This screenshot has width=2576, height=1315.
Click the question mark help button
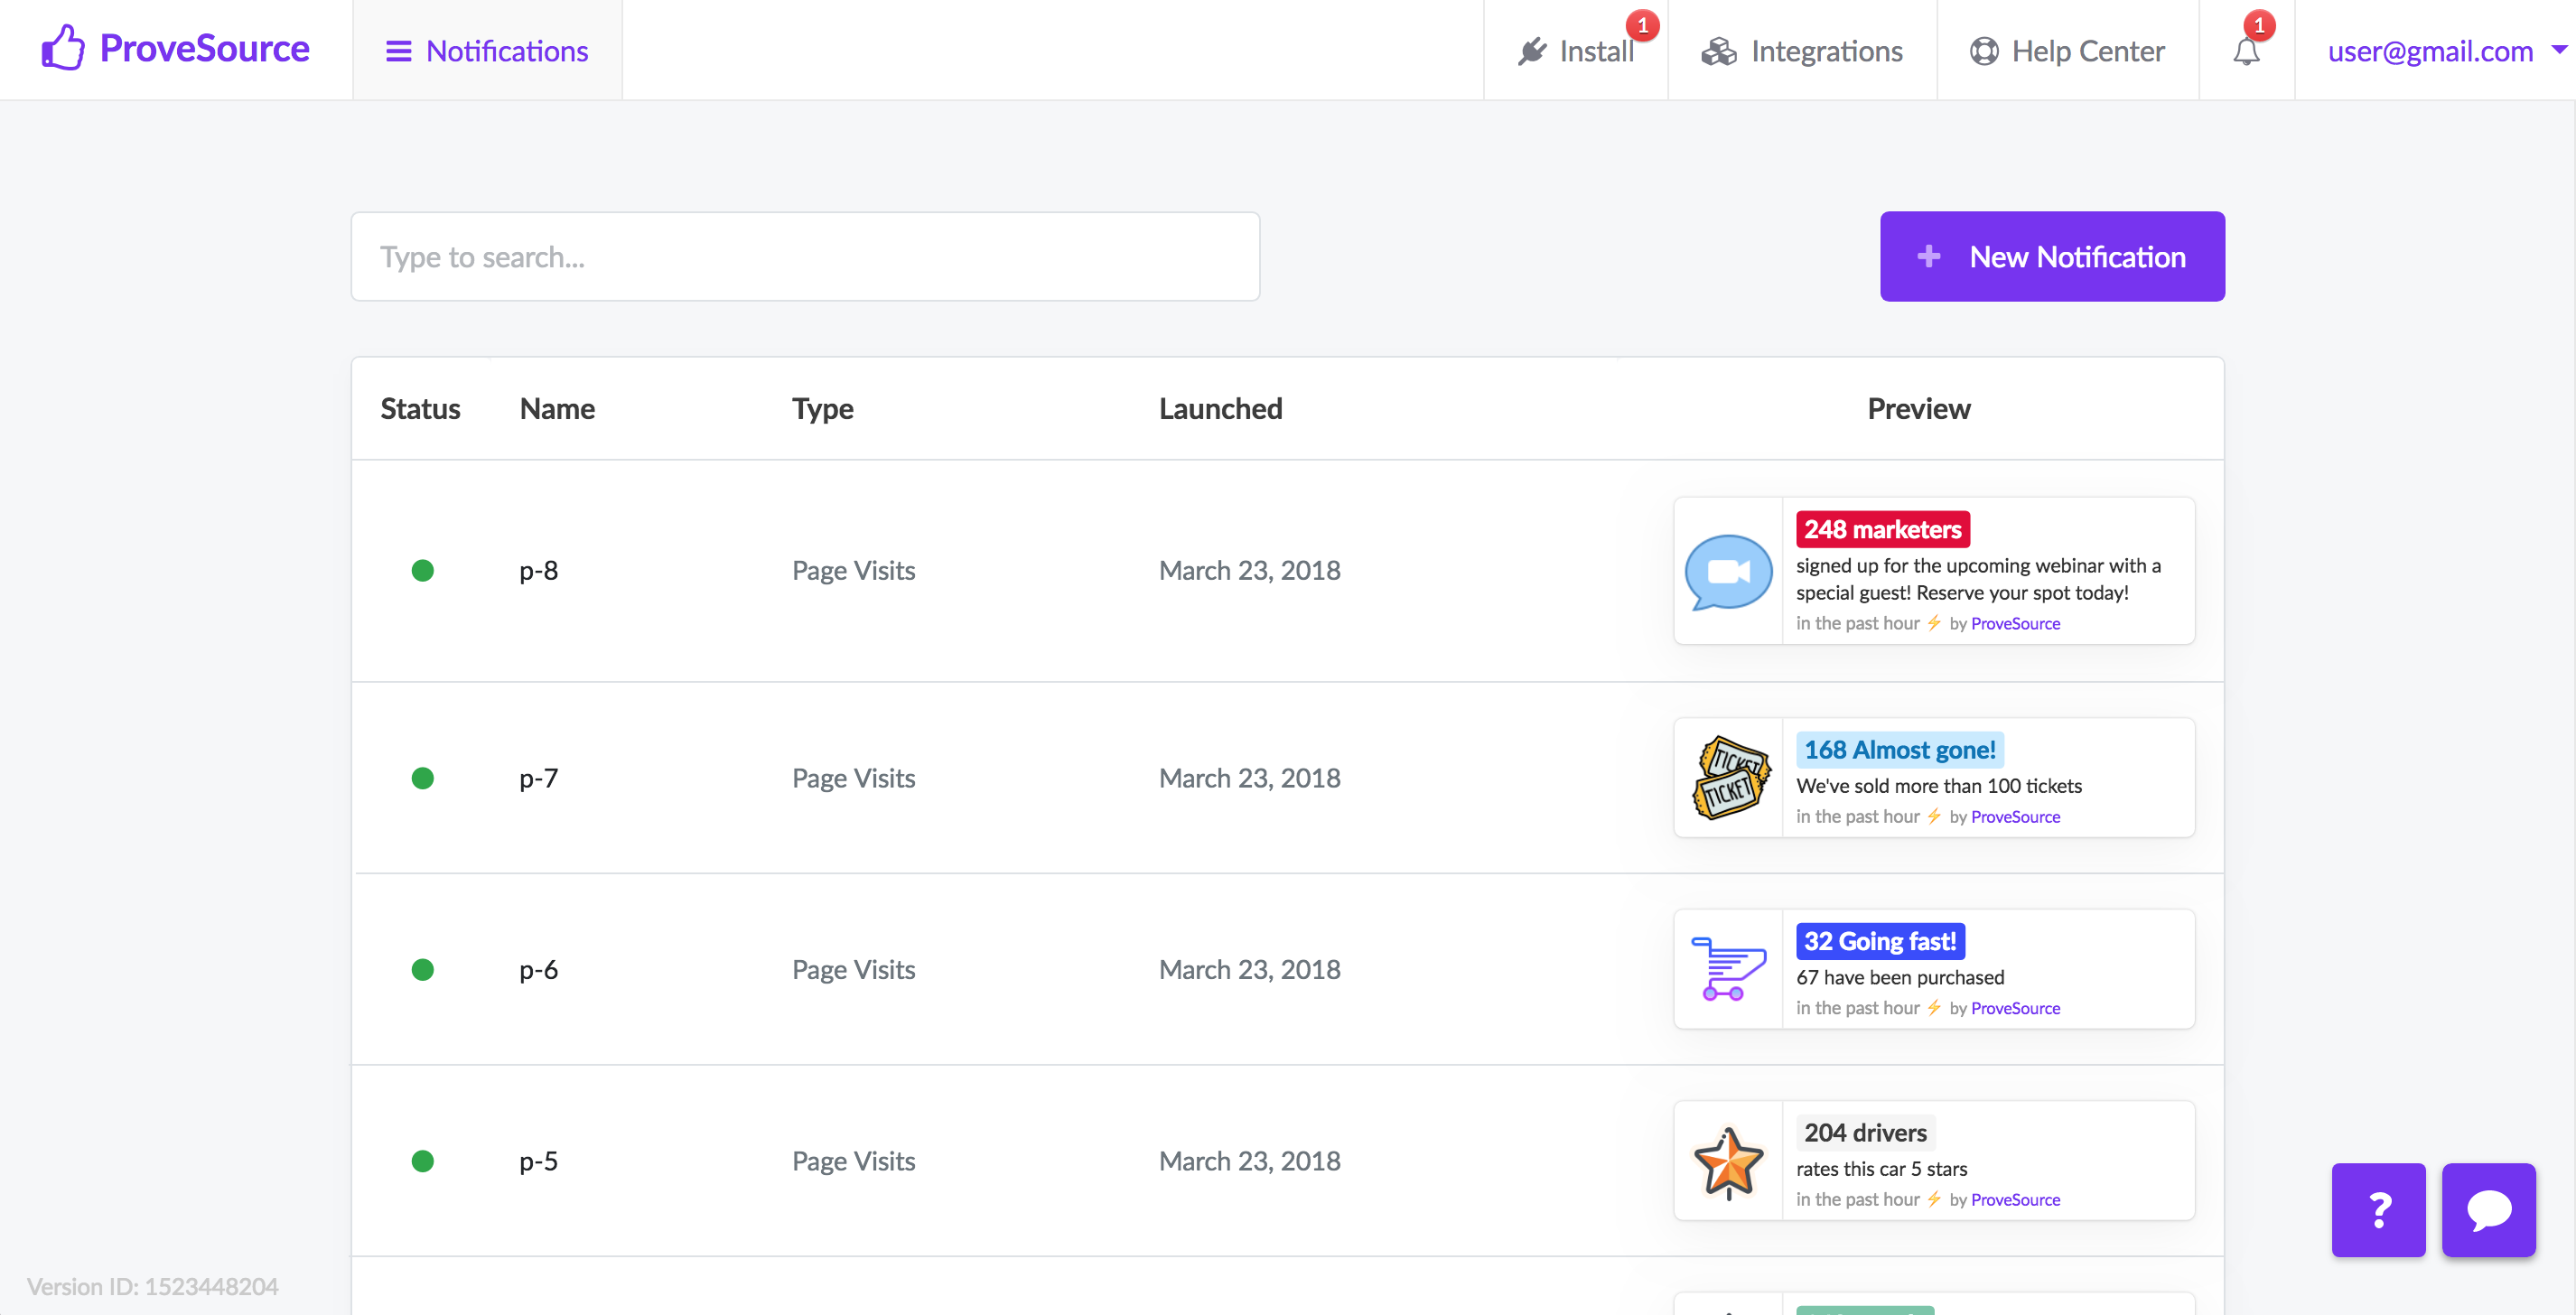tap(2378, 1209)
